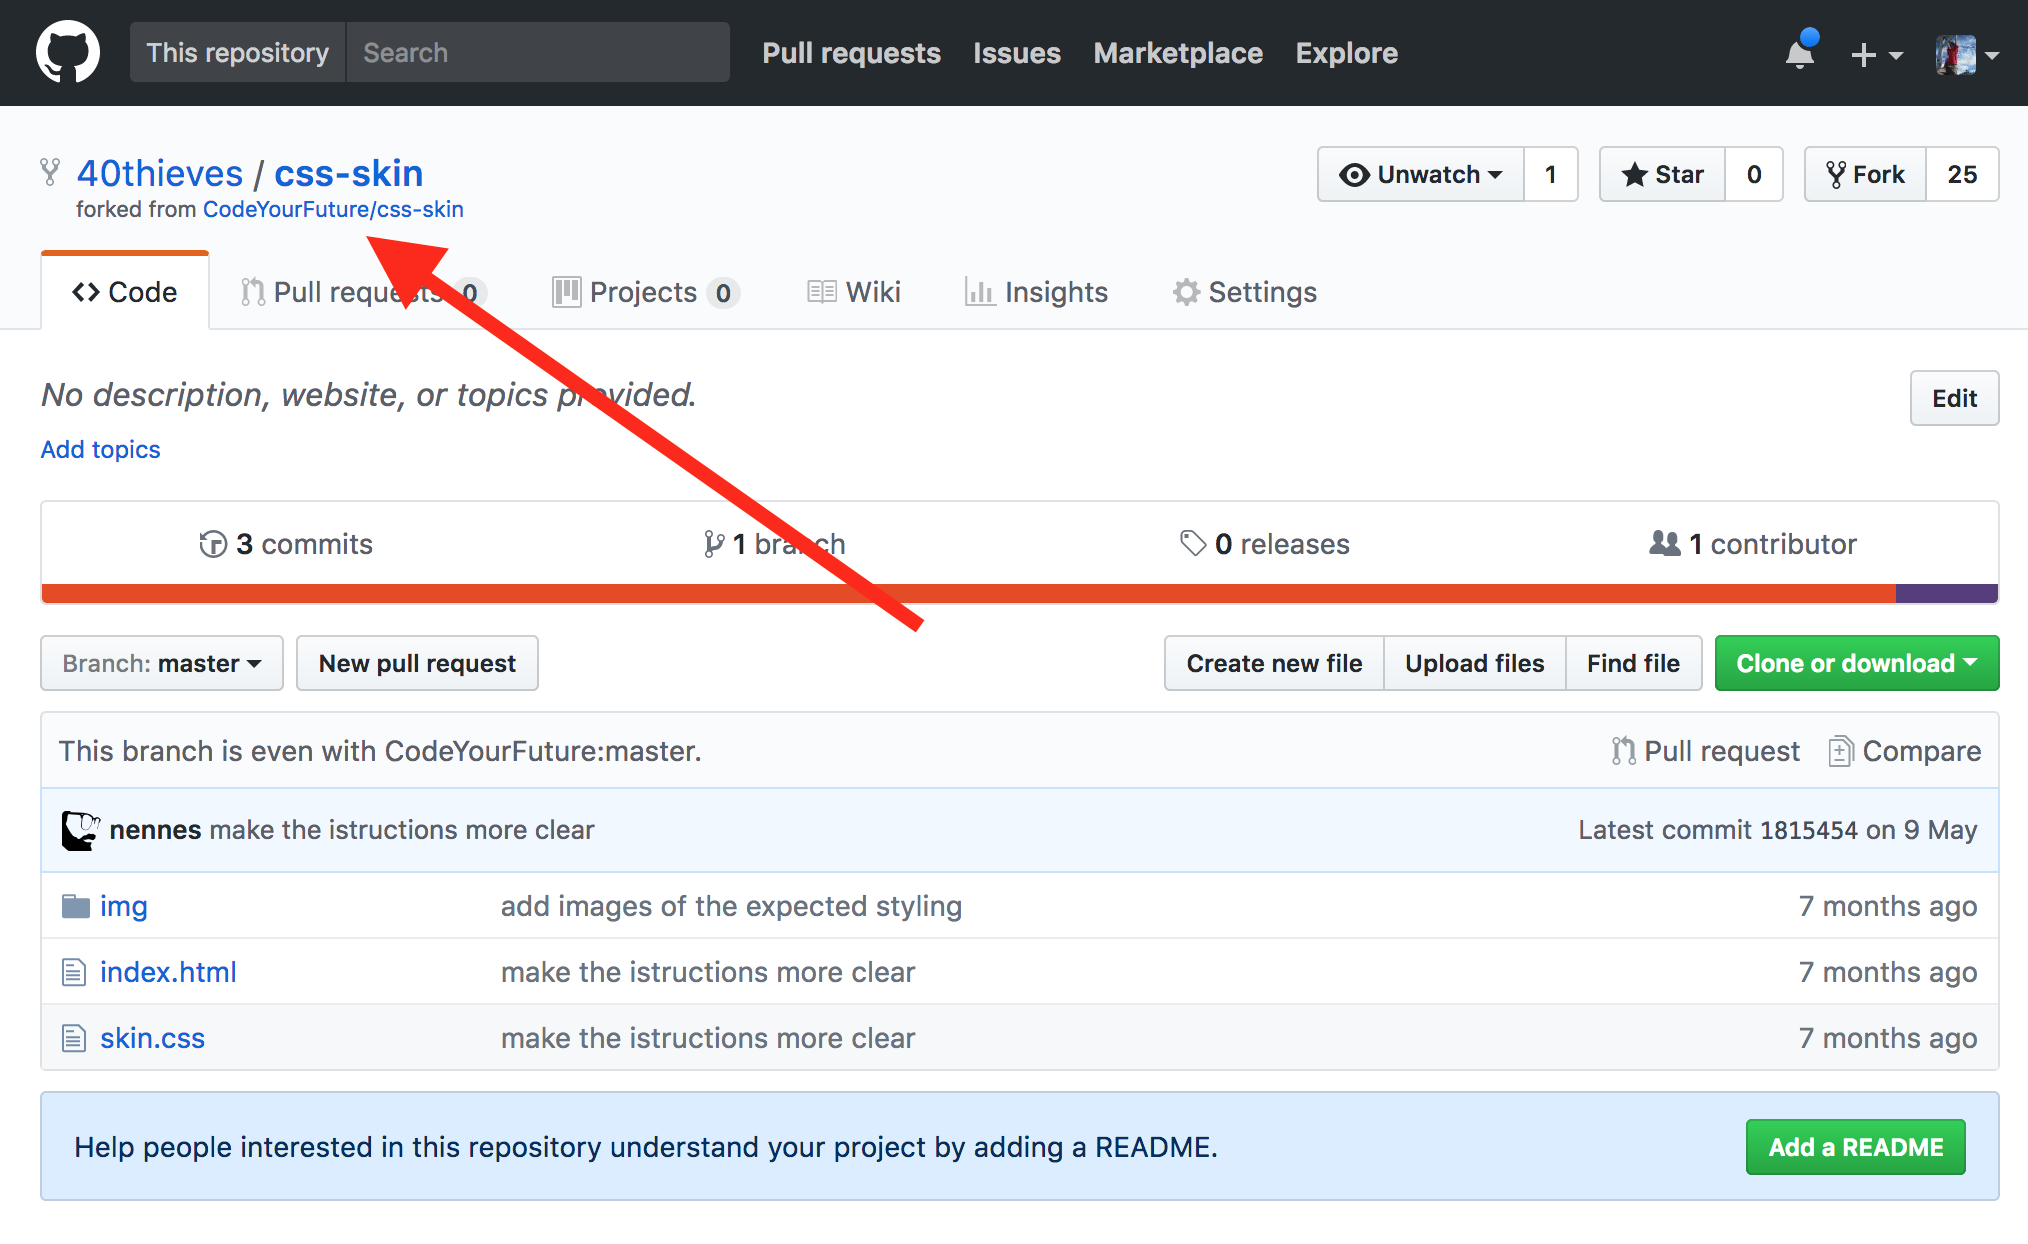Open the Unwatch dropdown
2028x1244 pixels.
(x=1421, y=174)
